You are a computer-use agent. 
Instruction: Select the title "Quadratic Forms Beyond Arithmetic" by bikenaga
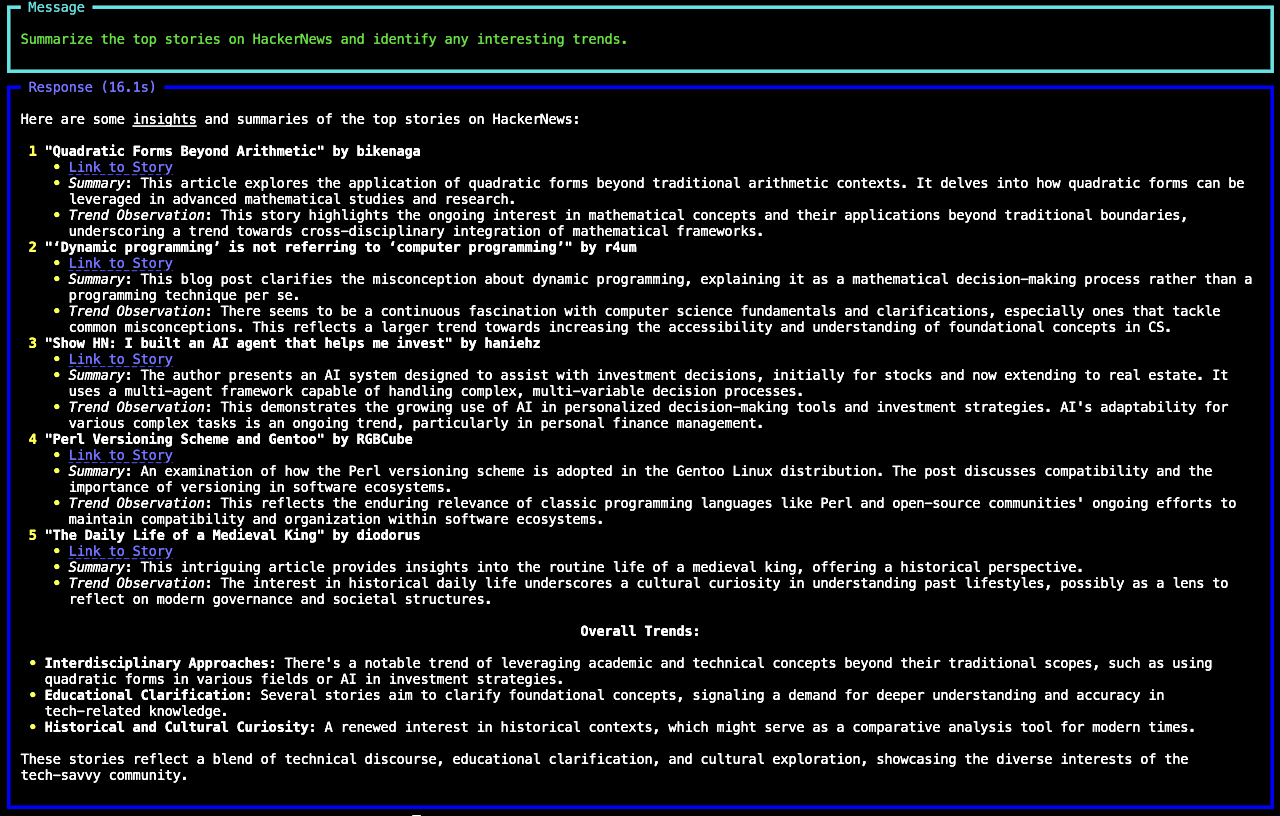pos(233,151)
